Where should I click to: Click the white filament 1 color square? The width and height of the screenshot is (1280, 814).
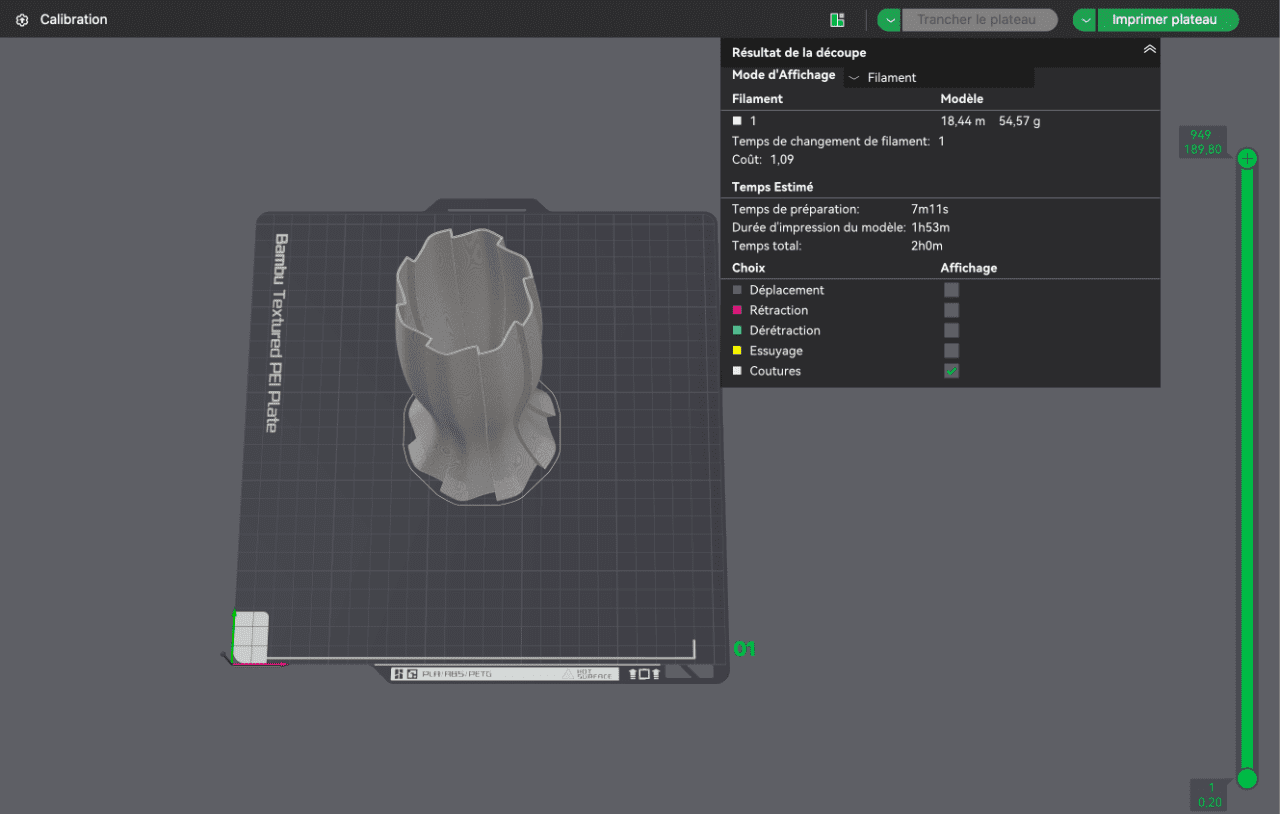[x=737, y=121]
